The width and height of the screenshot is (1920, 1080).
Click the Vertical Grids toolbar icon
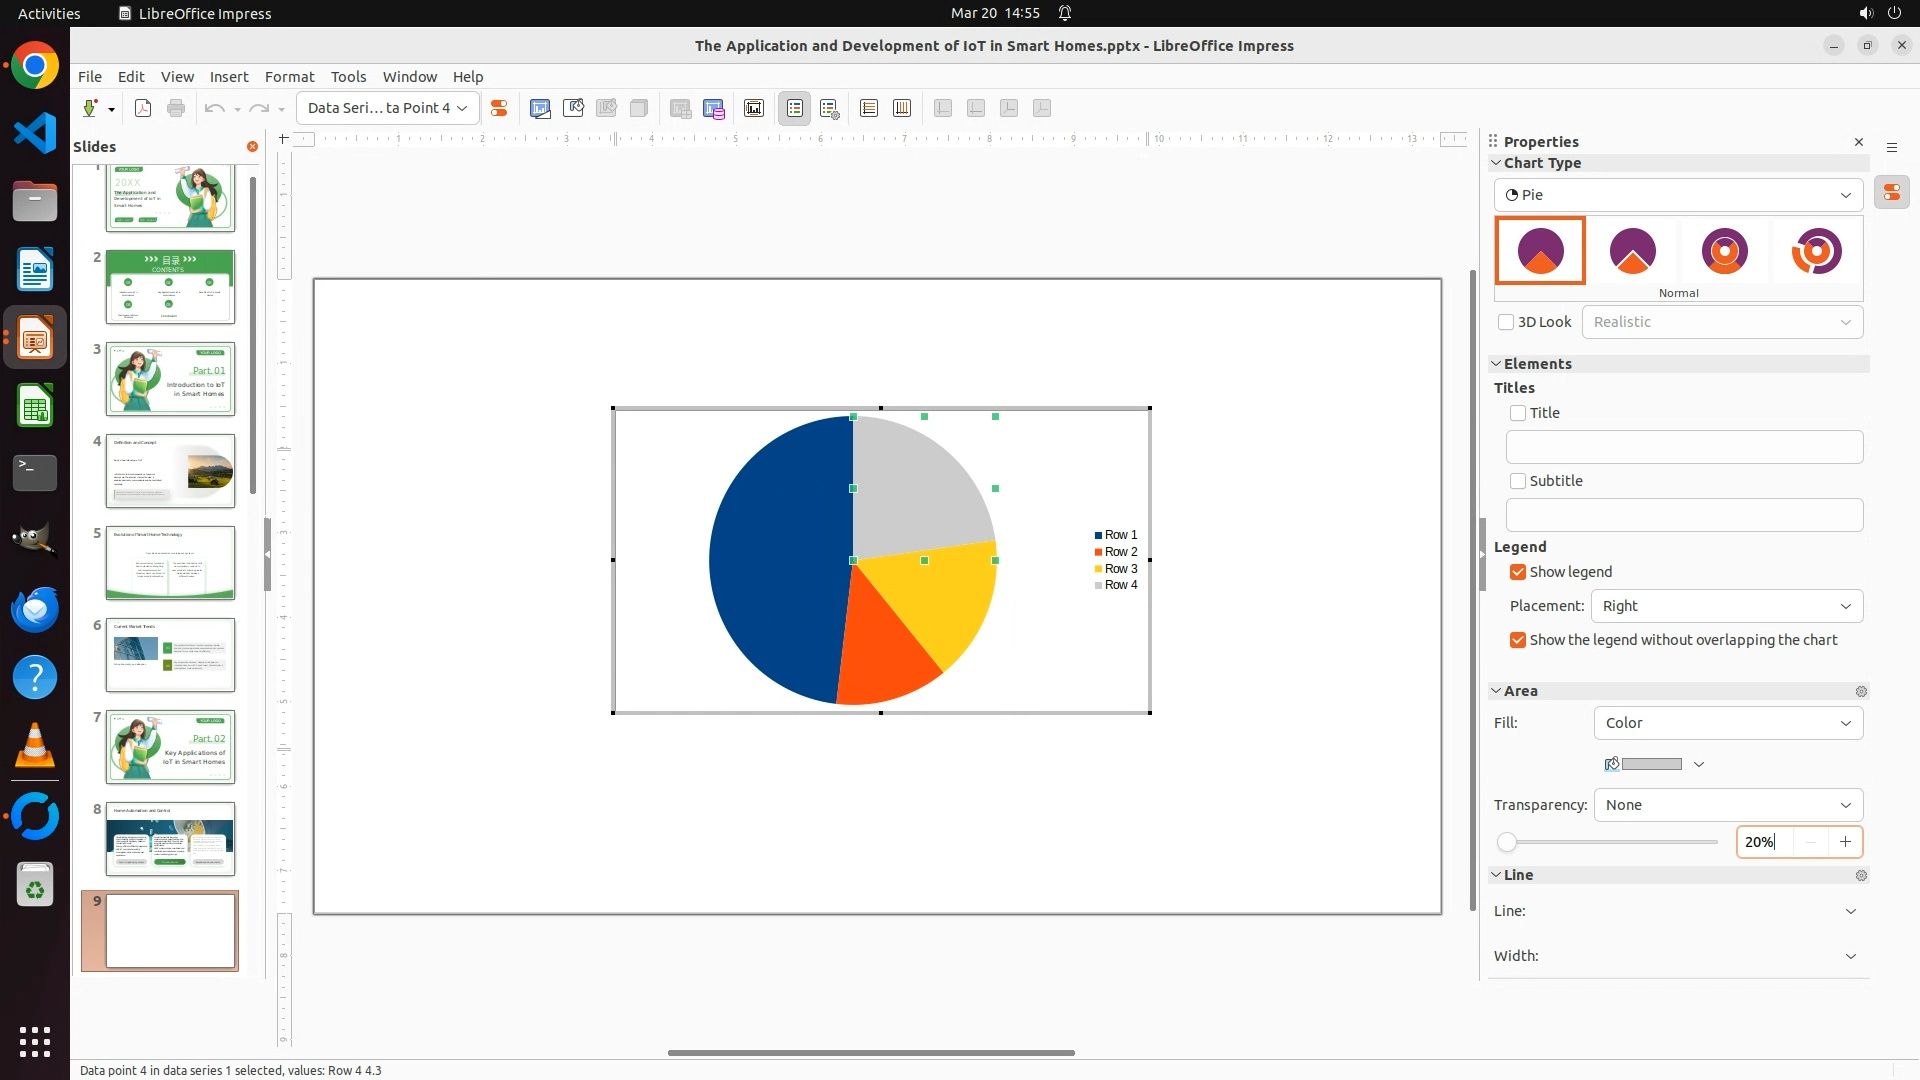coord(902,108)
